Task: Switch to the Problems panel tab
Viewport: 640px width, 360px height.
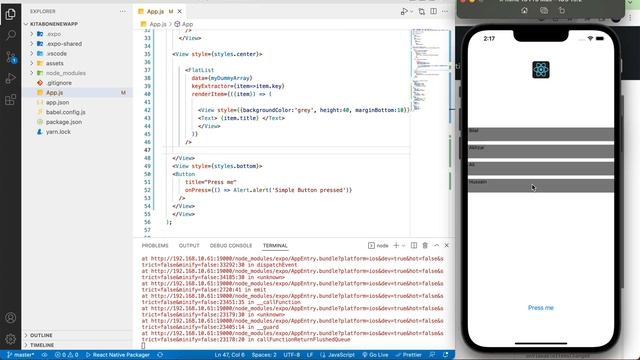Action: coord(155,246)
